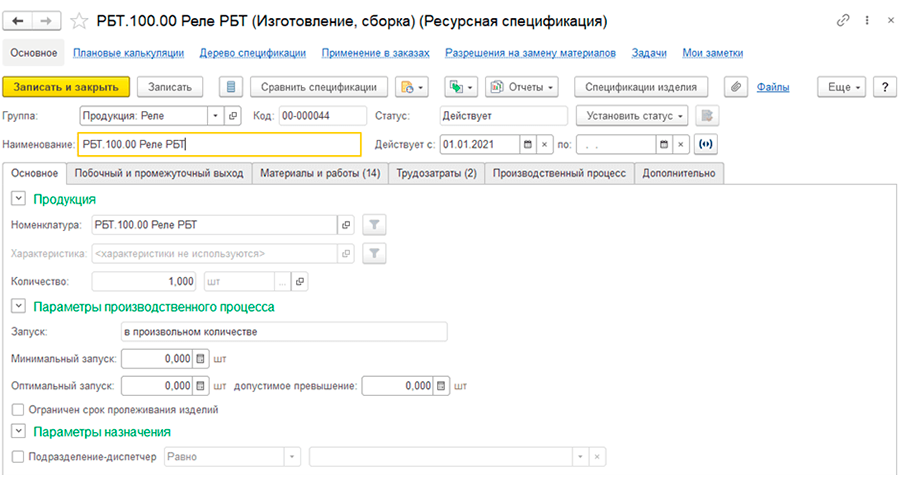Screen dimensions: 901x484
Task: Open calendar for the по date field
Action: (x=664, y=144)
